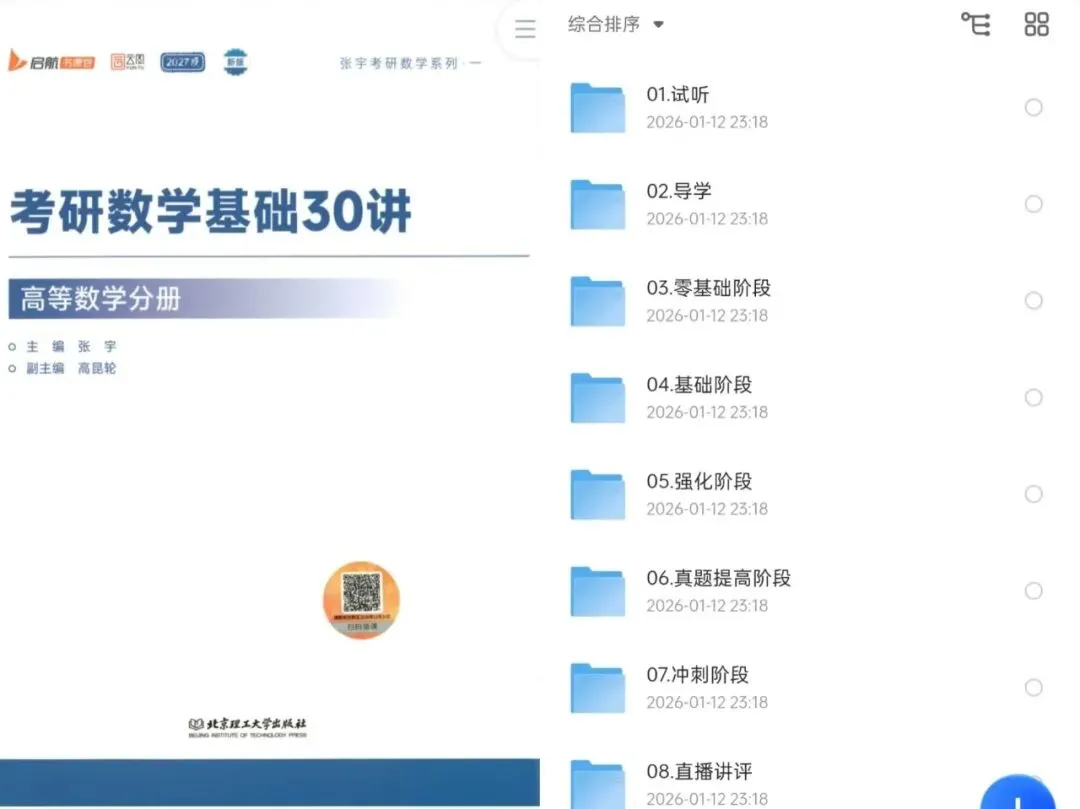Open the 01.试听 folder icon
Screen dimensions: 1080x809
[597, 107]
